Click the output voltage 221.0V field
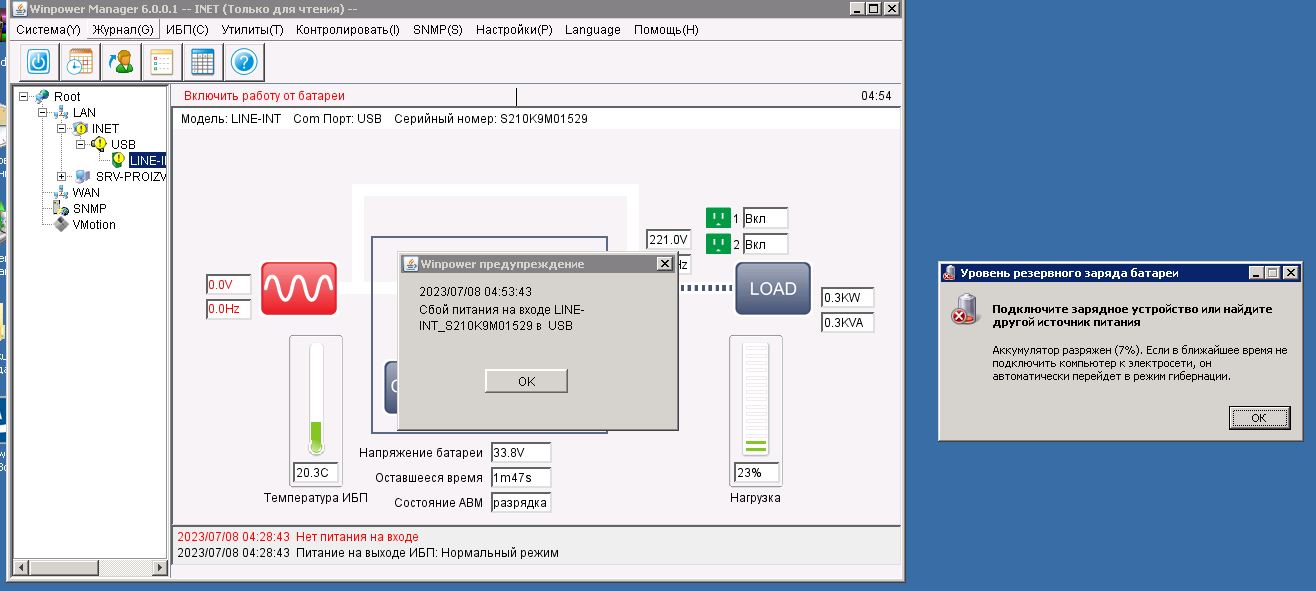1316x591 pixels. pyautogui.click(x=668, y=239)
